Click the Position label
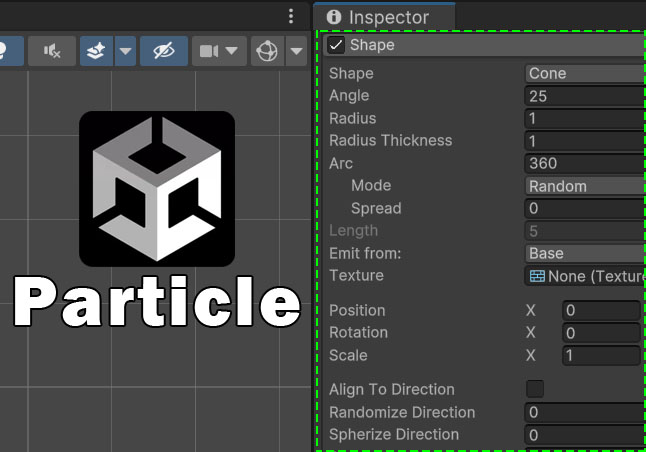 [x=357, y=310]
